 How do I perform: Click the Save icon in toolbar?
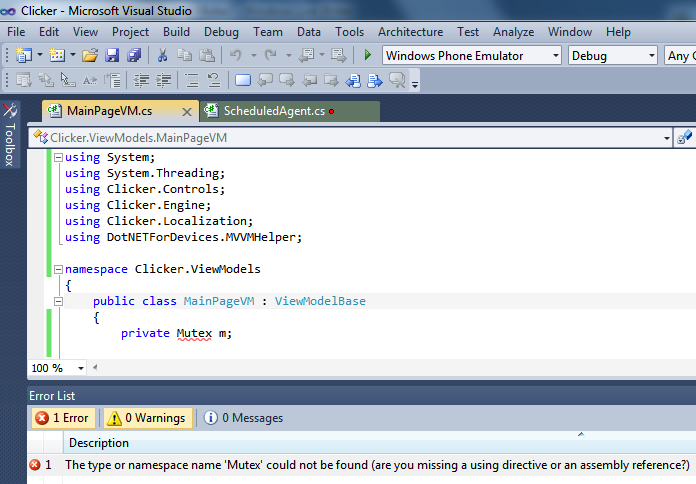(113, 55)
